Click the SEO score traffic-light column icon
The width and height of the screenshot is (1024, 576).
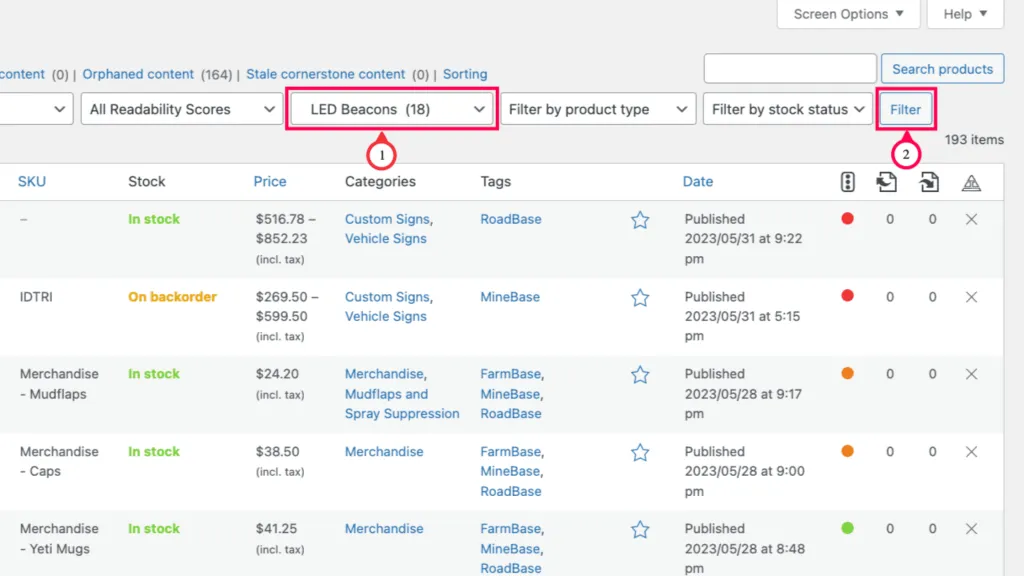(x=847, y=182)
